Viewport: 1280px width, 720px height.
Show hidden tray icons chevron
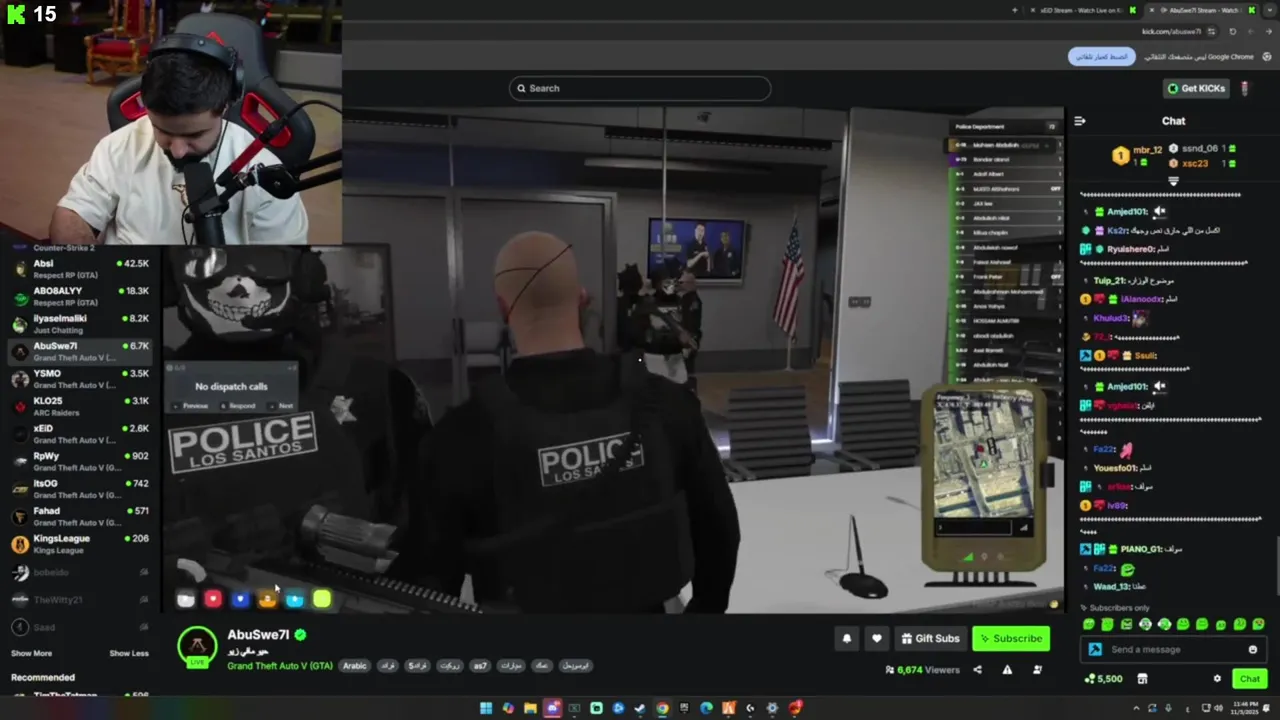click(1136, 708)
